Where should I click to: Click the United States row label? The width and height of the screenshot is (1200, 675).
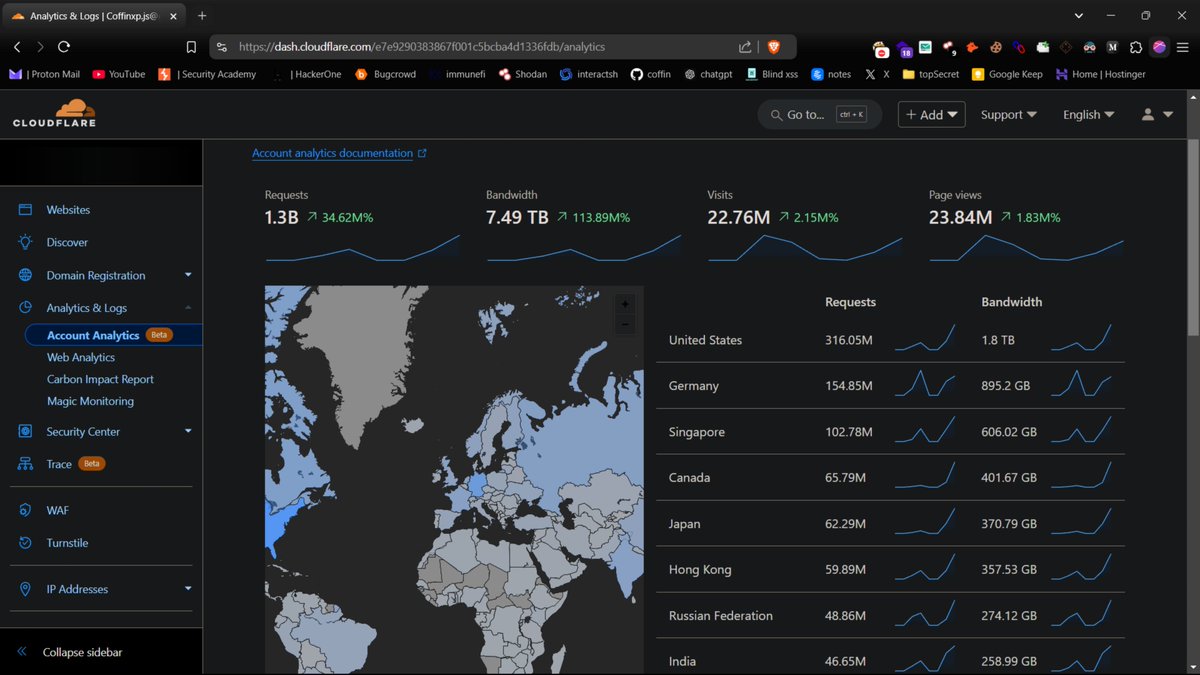(x=705, y=340)
